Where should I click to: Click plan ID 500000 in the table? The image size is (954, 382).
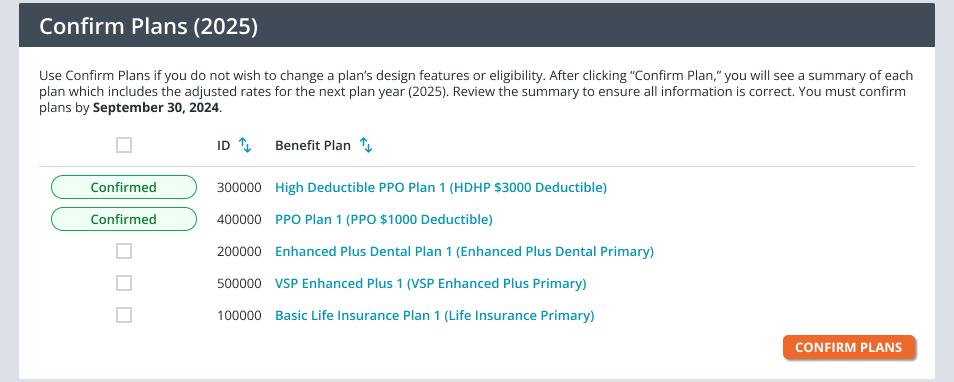click(239, 283)
